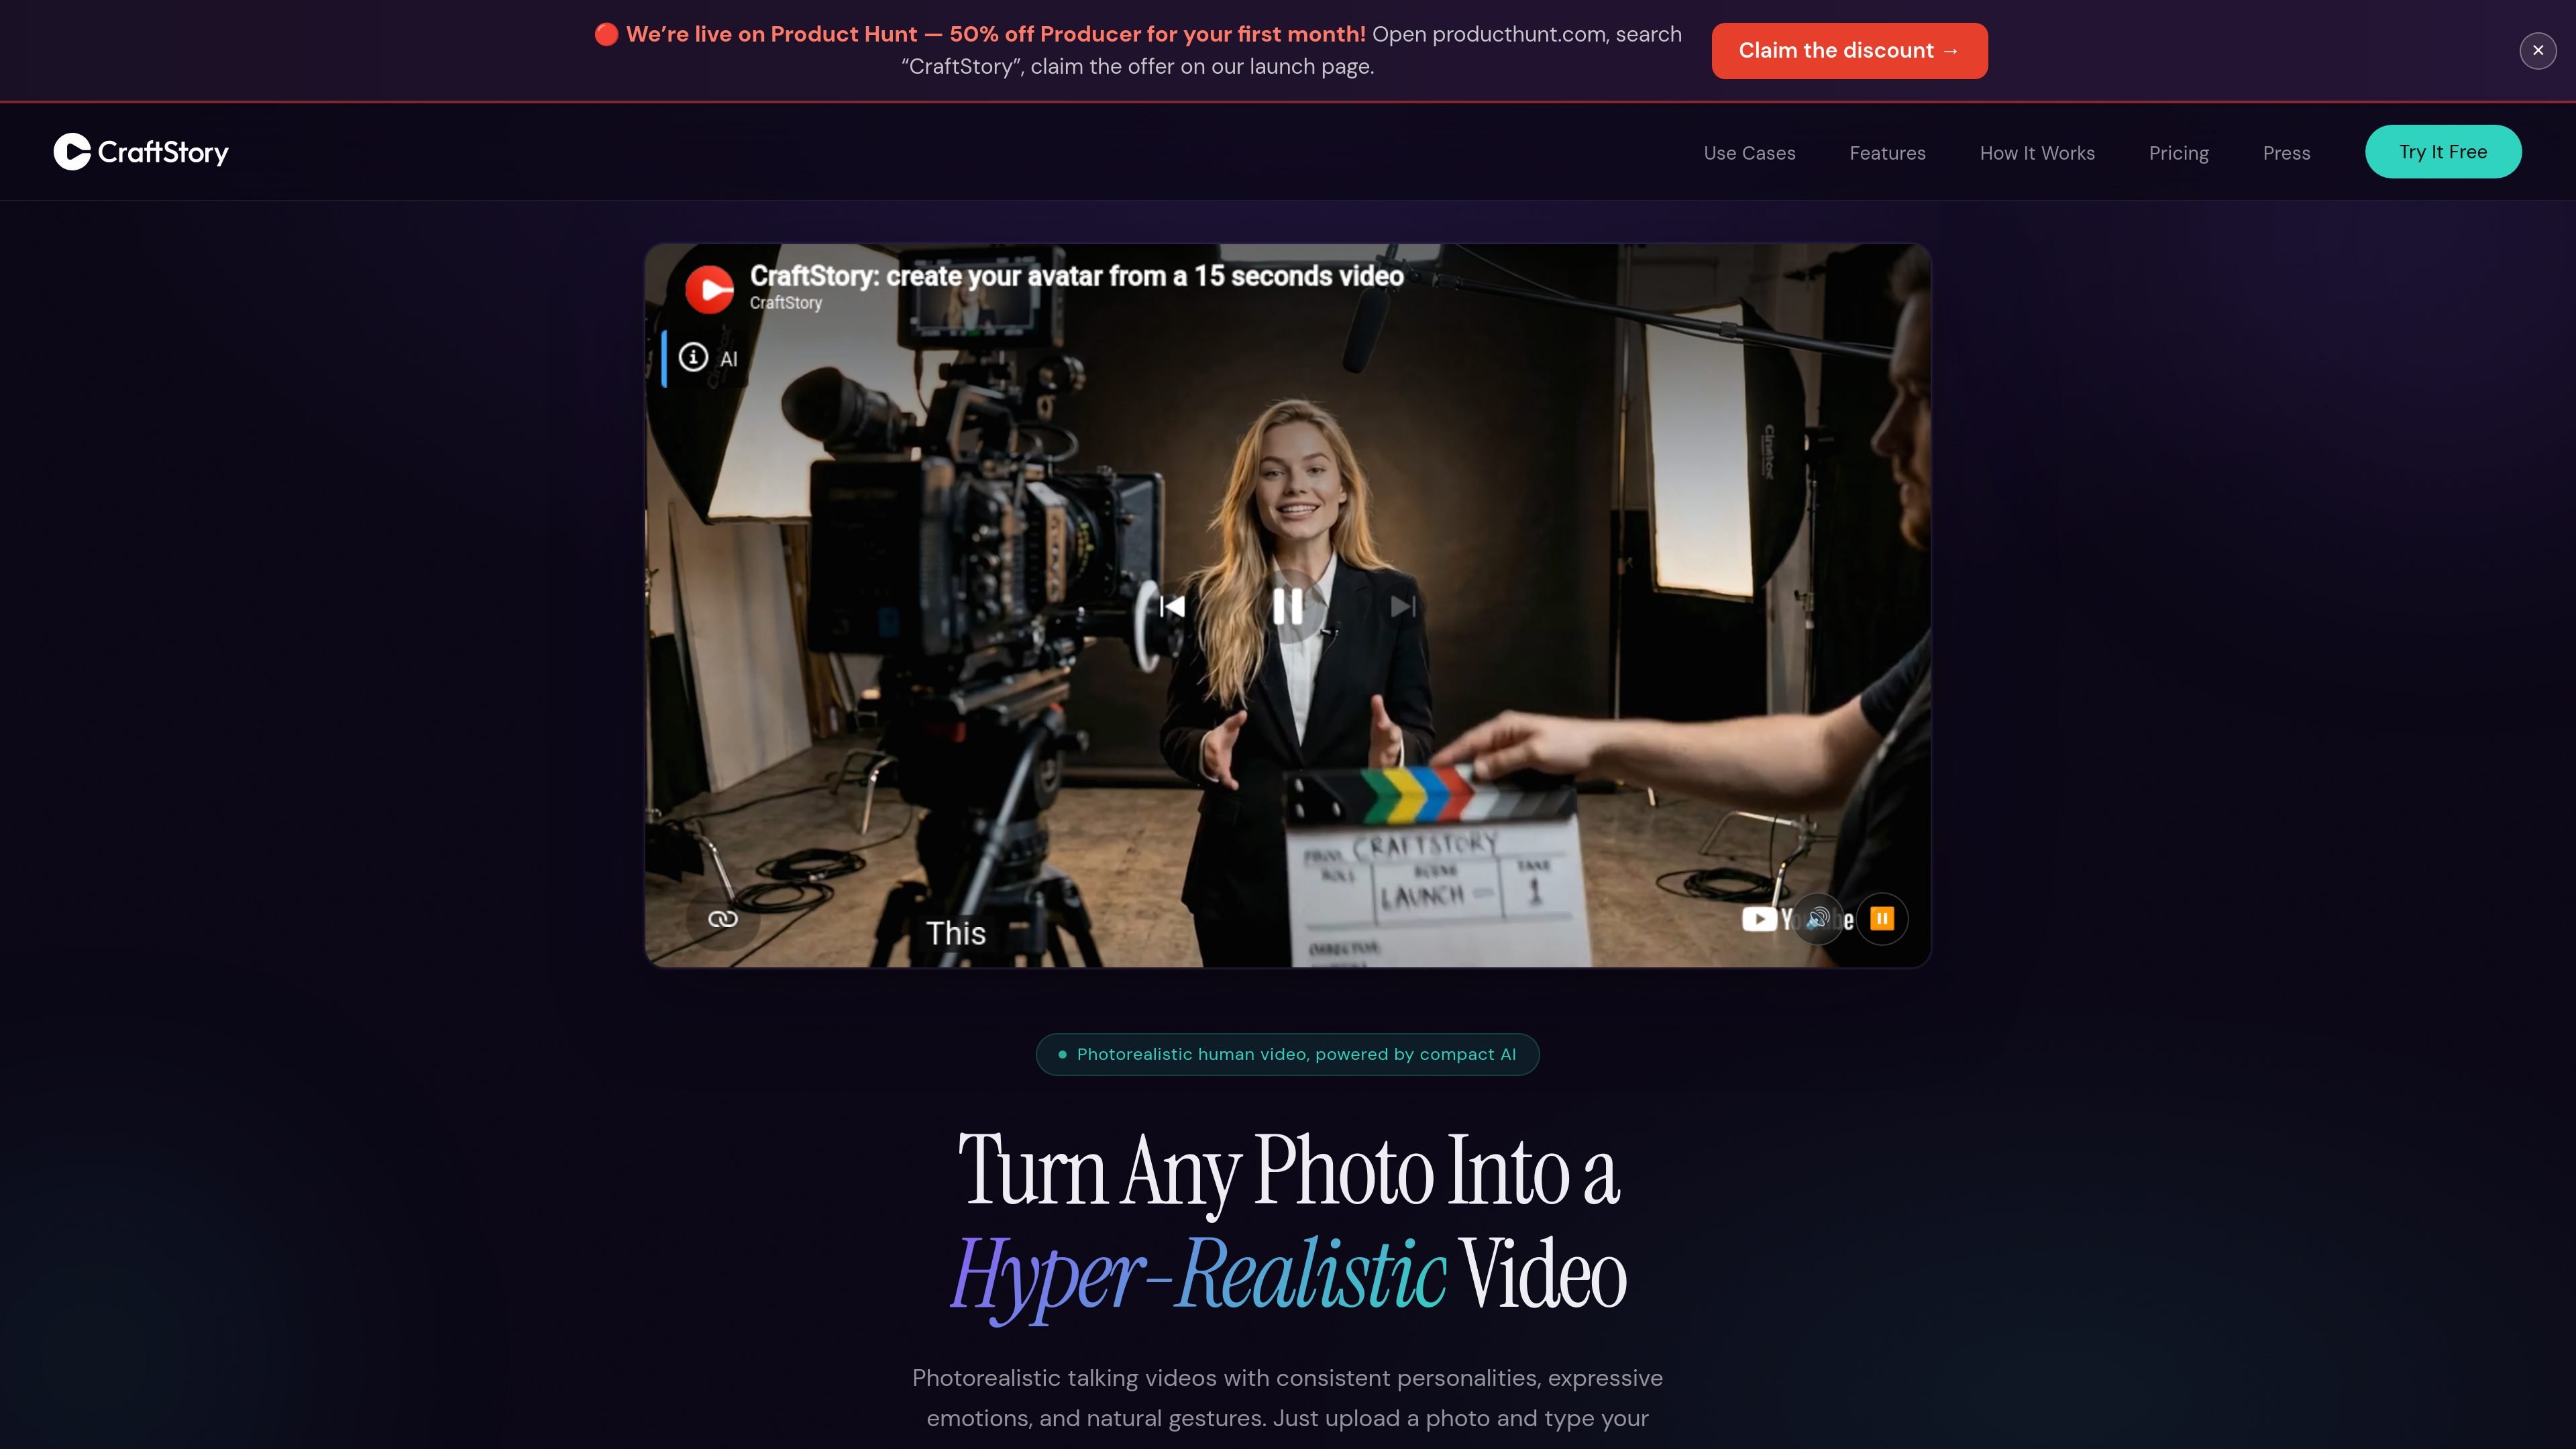This screenshot has width=2576, height=1449.
Task: Pause the video with the center pause icon
Action: [x=1288, y=606]
